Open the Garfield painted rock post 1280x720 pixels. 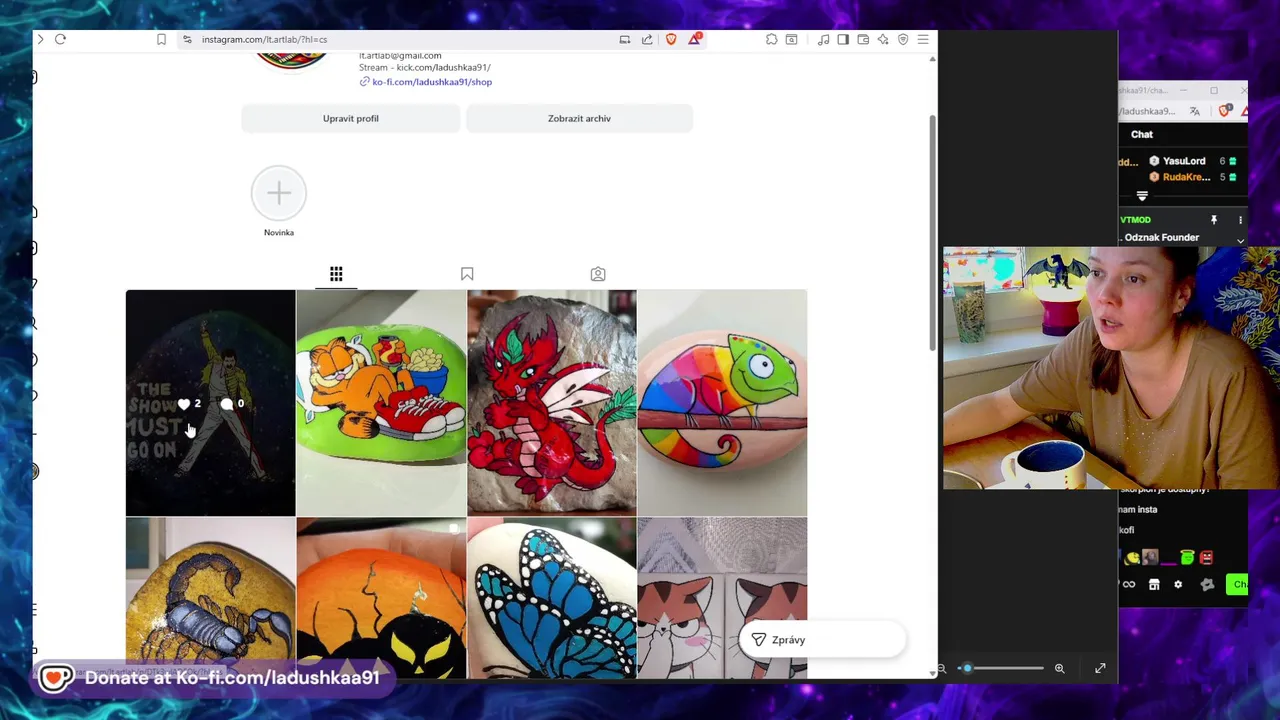[381, 402]
